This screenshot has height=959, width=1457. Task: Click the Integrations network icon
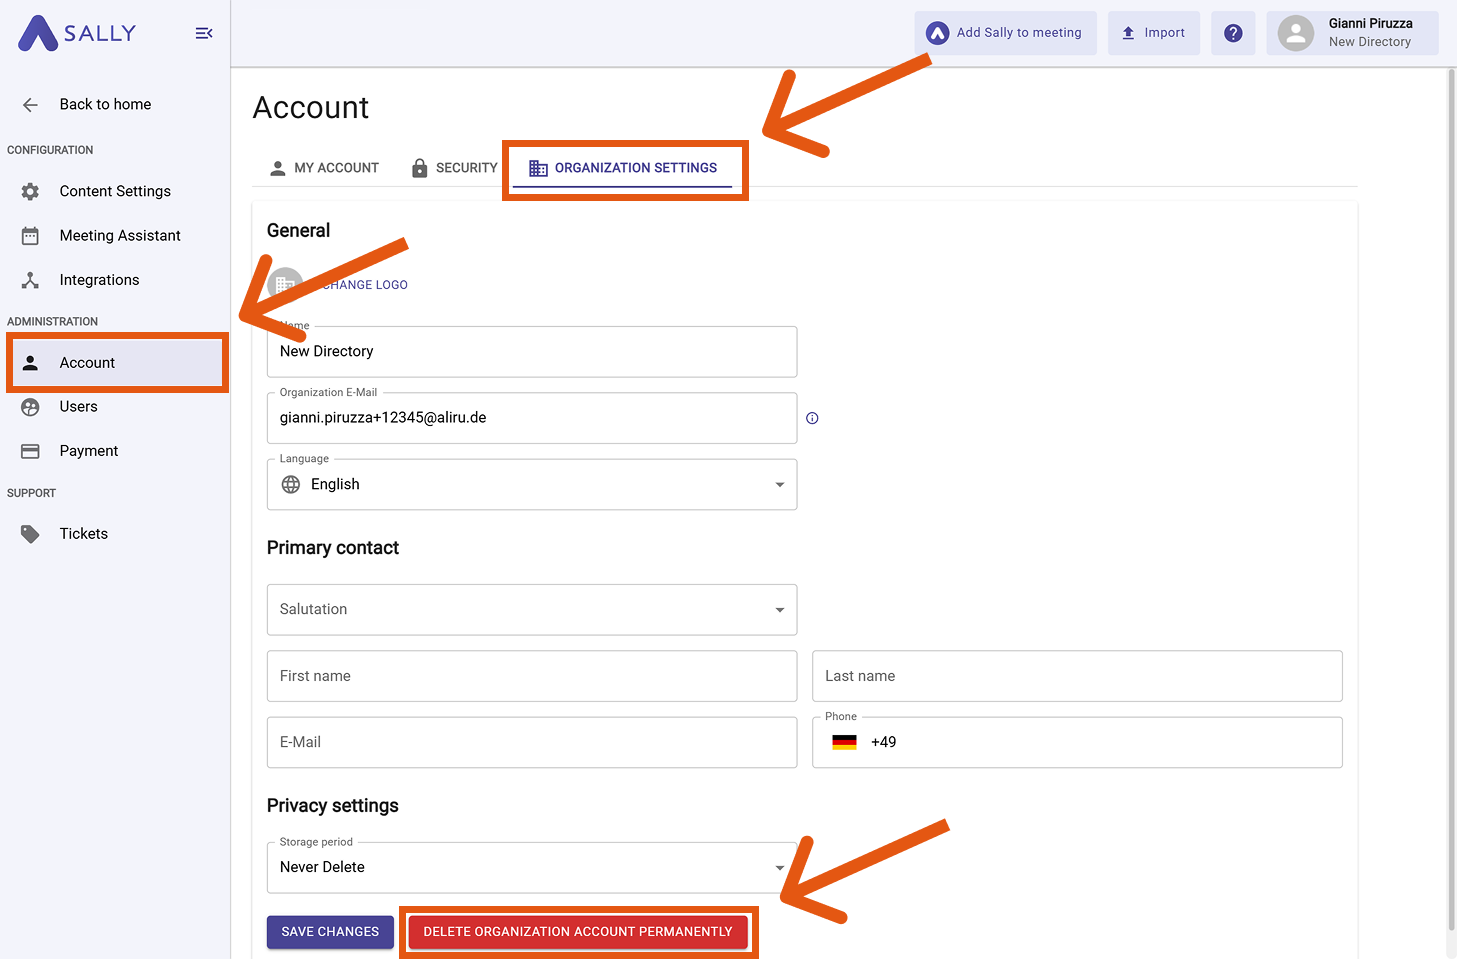[x=30, y=280]
